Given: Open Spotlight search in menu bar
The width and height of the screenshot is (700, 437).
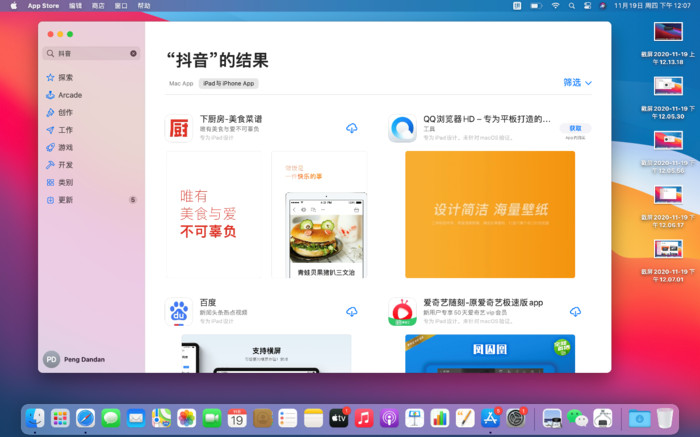Looking at the screenshot, I should (x=572, y=6).
